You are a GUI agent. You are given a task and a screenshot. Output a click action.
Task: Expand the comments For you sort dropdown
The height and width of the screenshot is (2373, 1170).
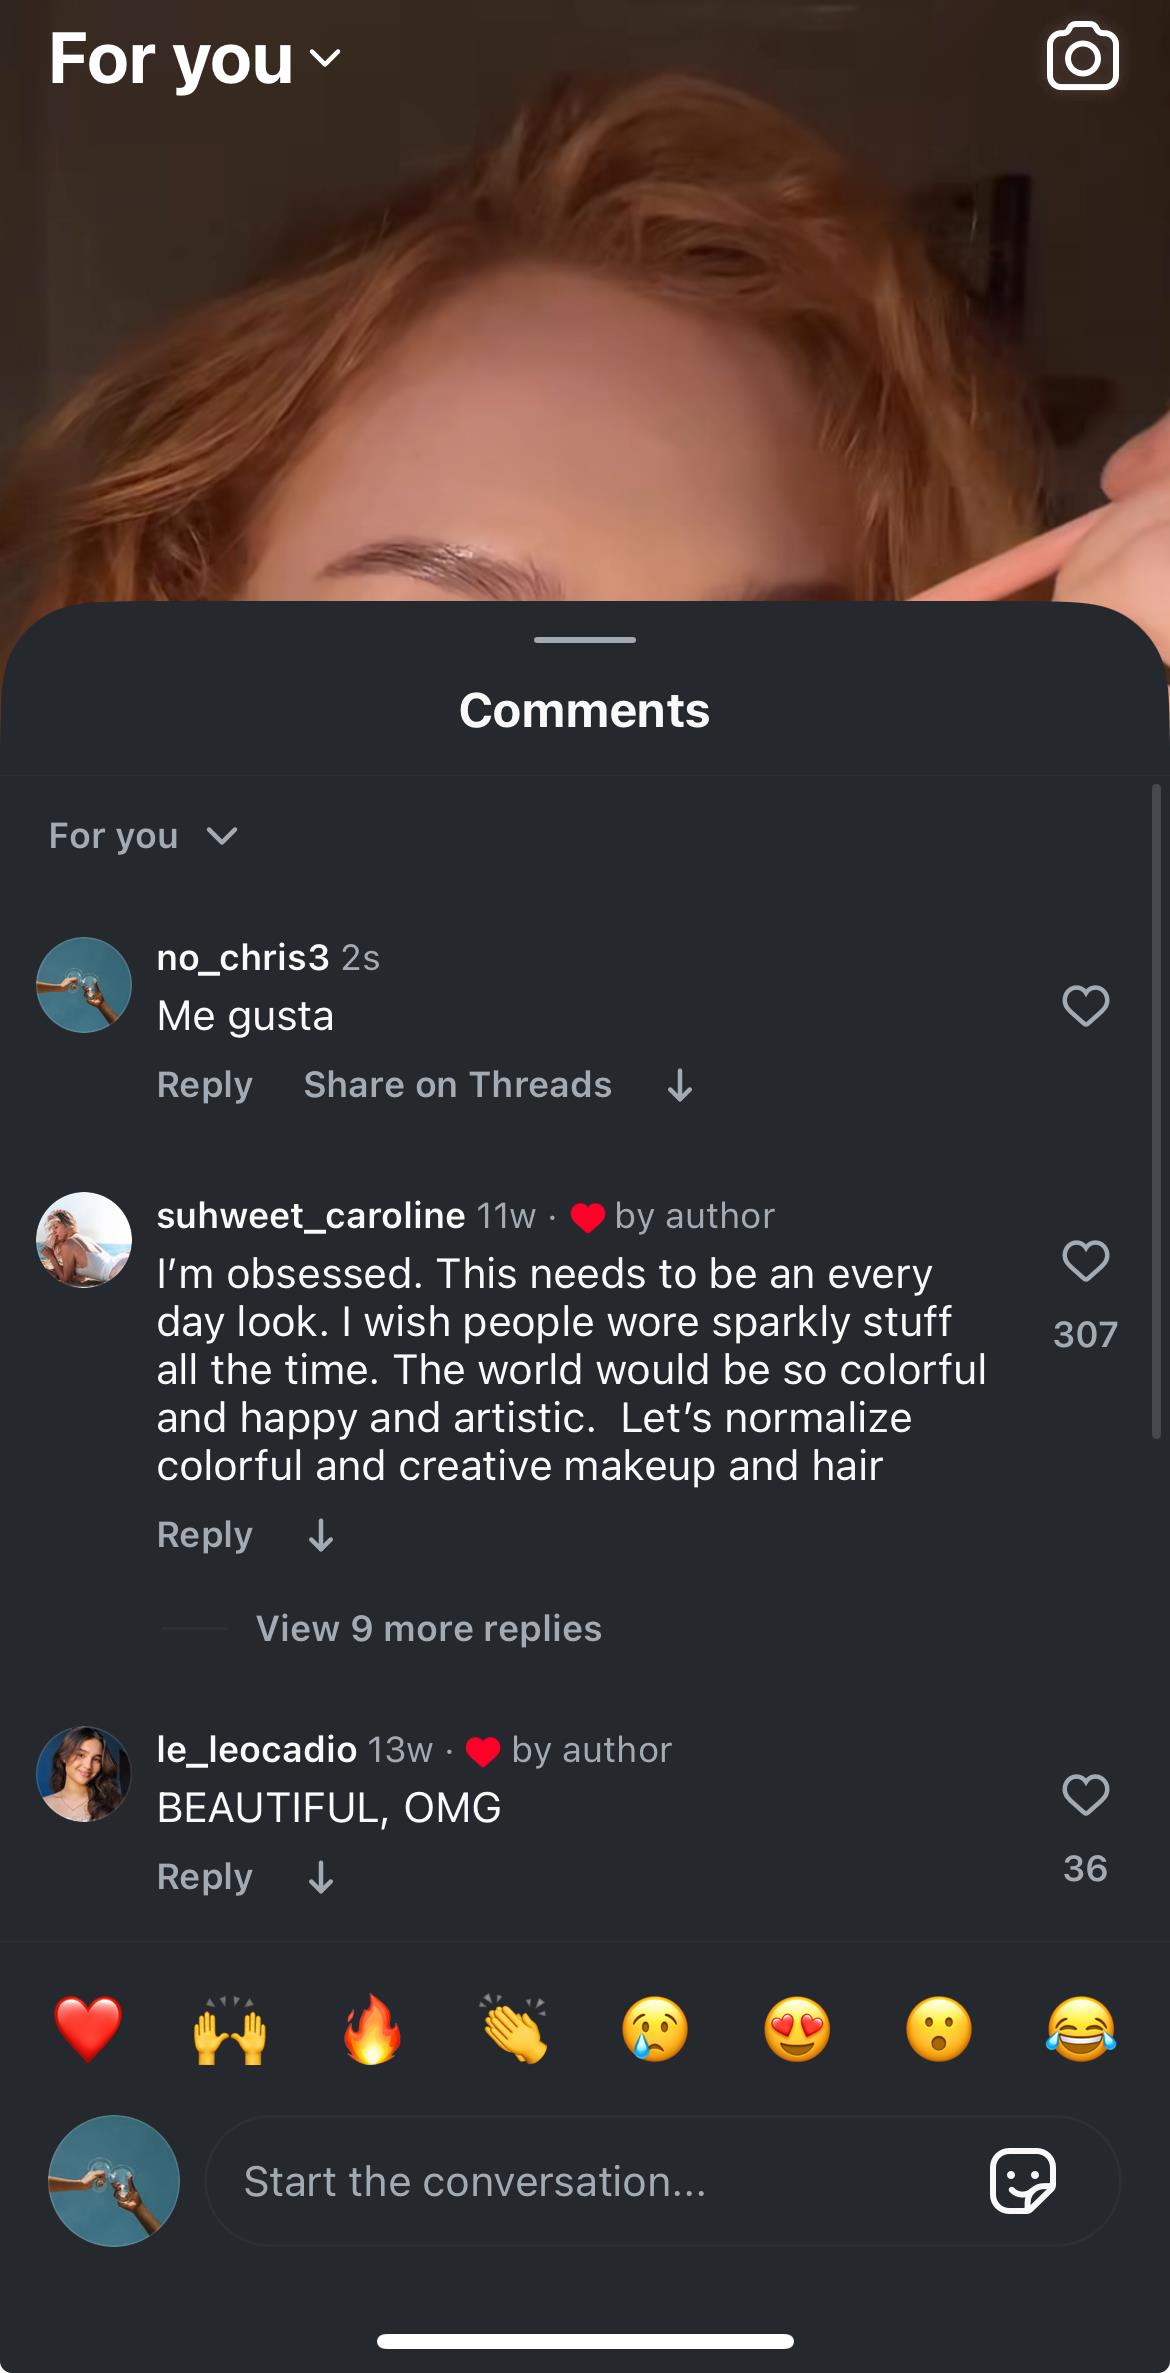point(143,836)
